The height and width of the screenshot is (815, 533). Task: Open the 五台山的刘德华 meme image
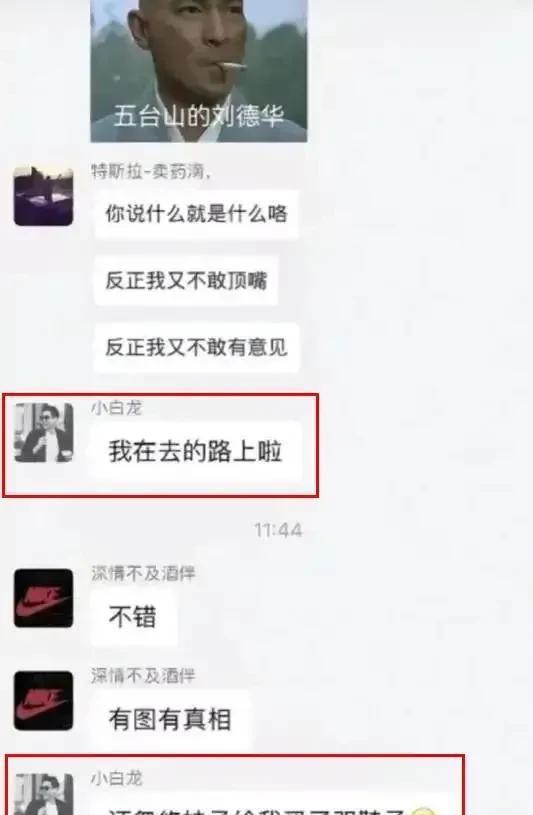pos(199,71)
